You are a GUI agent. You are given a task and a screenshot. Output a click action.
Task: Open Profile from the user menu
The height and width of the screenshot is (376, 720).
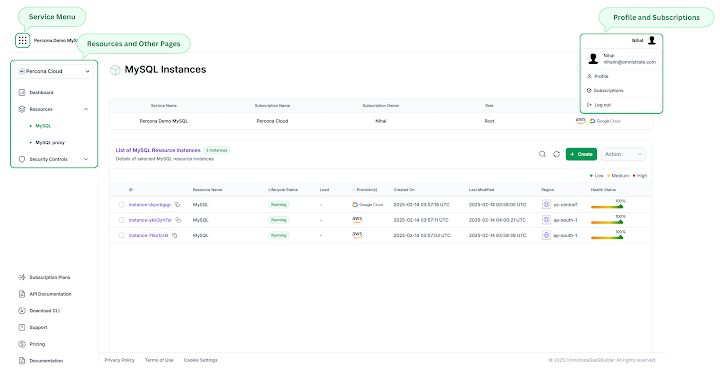[x=601, y=76]
